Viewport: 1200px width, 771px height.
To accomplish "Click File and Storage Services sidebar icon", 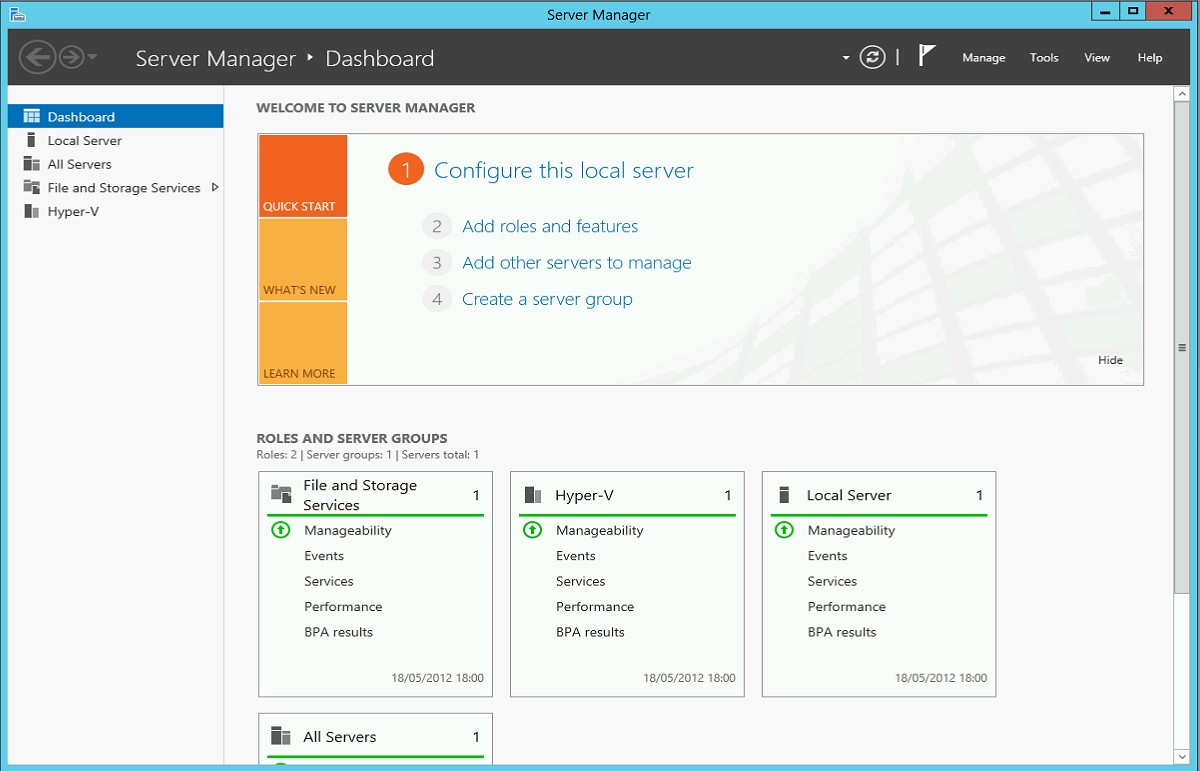I will point(31,188).
